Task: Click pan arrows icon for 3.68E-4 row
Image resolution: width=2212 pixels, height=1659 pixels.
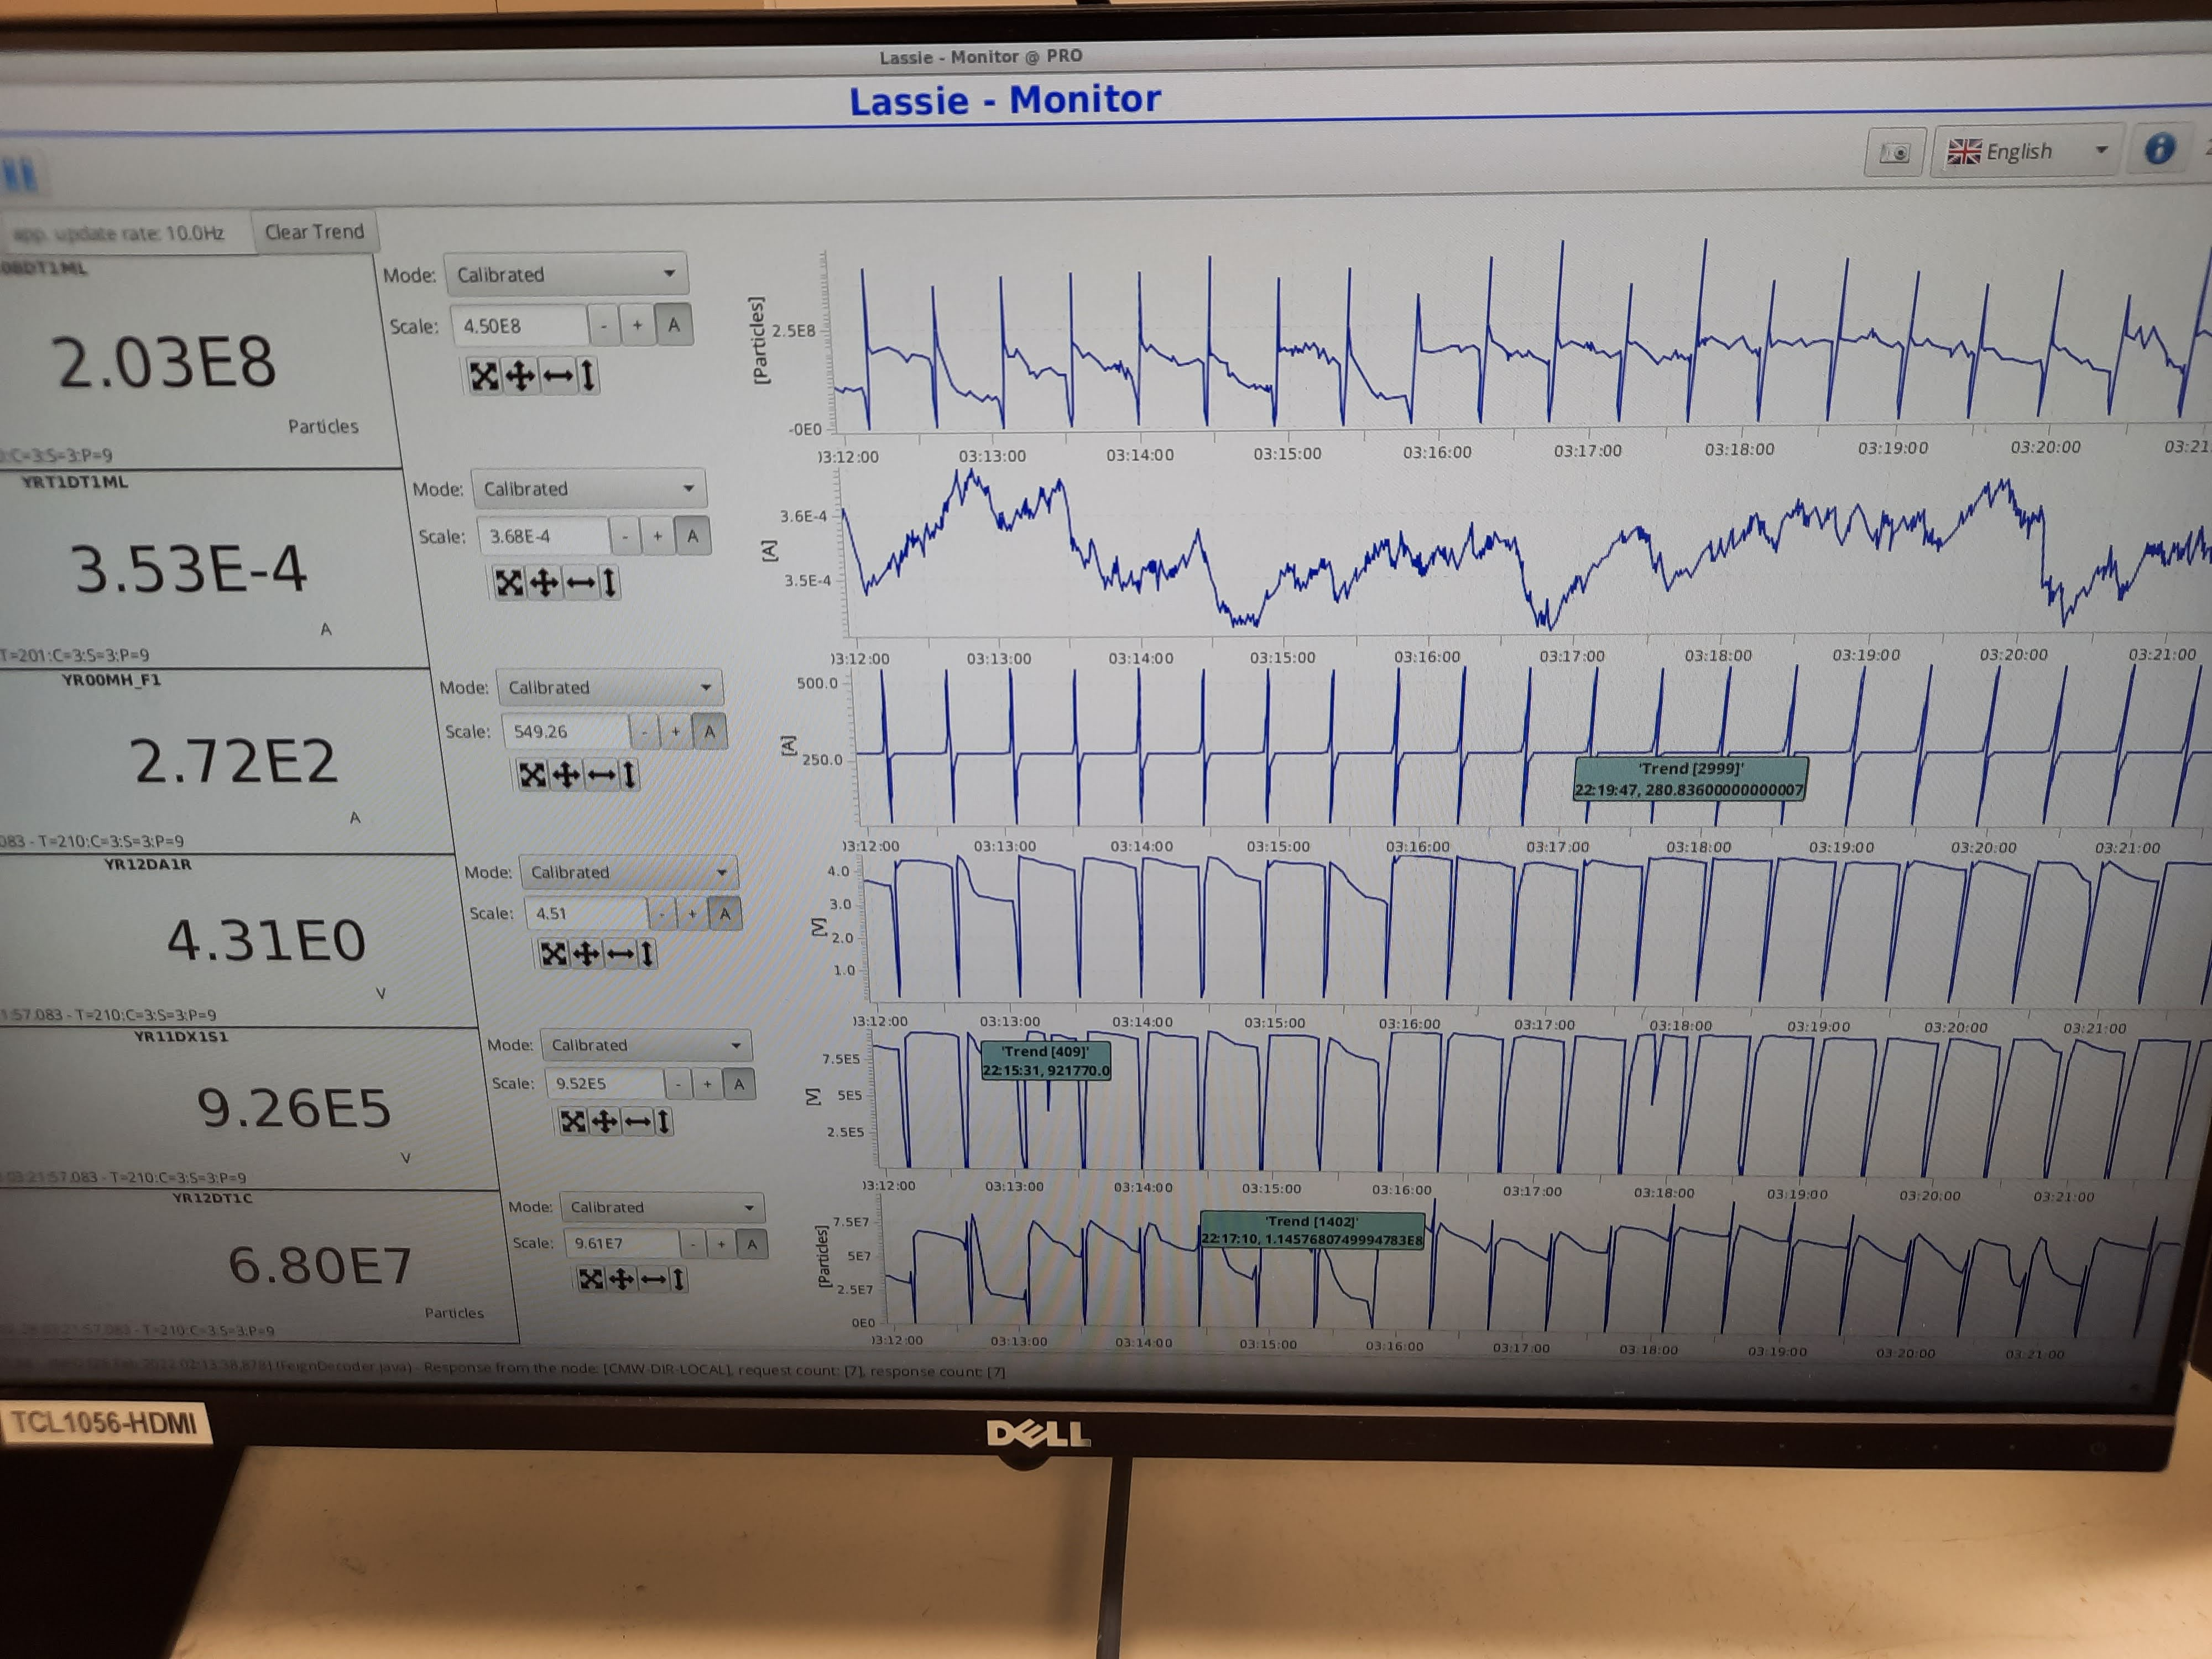Action: tap(544, 582)
